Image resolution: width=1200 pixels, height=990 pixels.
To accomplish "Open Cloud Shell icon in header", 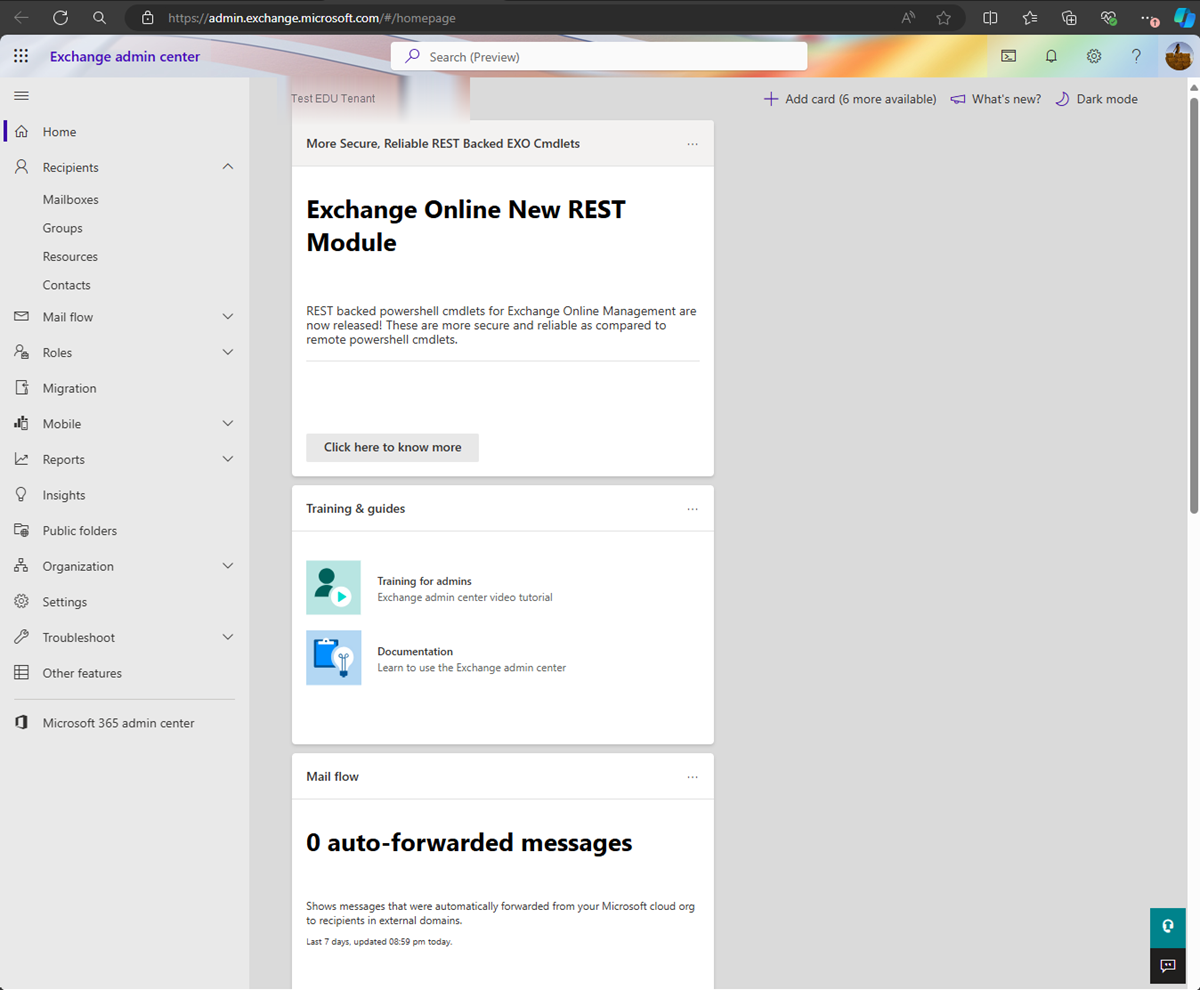I will pyautogui.click(x=1009, y=56).
